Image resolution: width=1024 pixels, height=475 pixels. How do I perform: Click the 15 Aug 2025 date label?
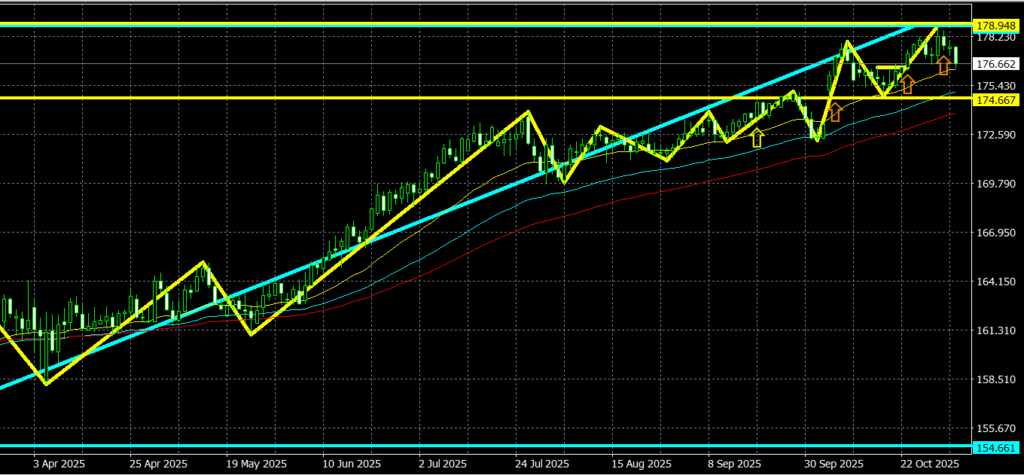click(640, 464)
